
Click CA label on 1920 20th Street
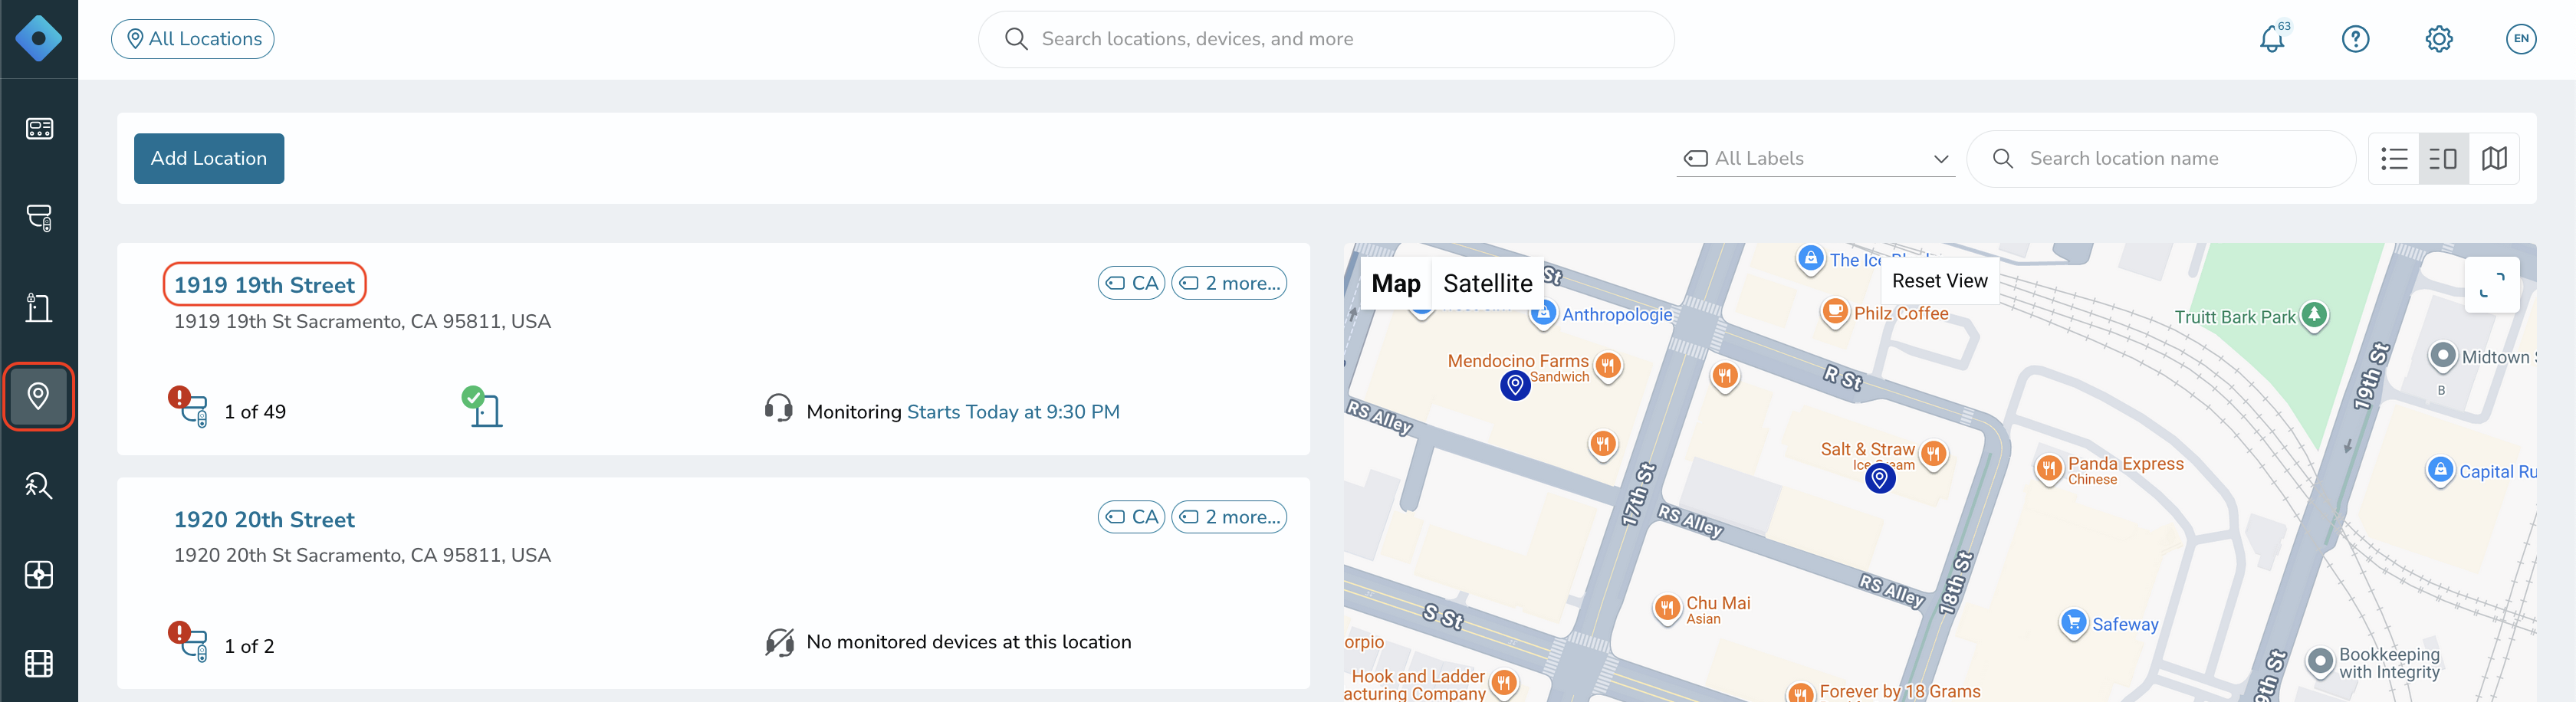coord(1132,517)
